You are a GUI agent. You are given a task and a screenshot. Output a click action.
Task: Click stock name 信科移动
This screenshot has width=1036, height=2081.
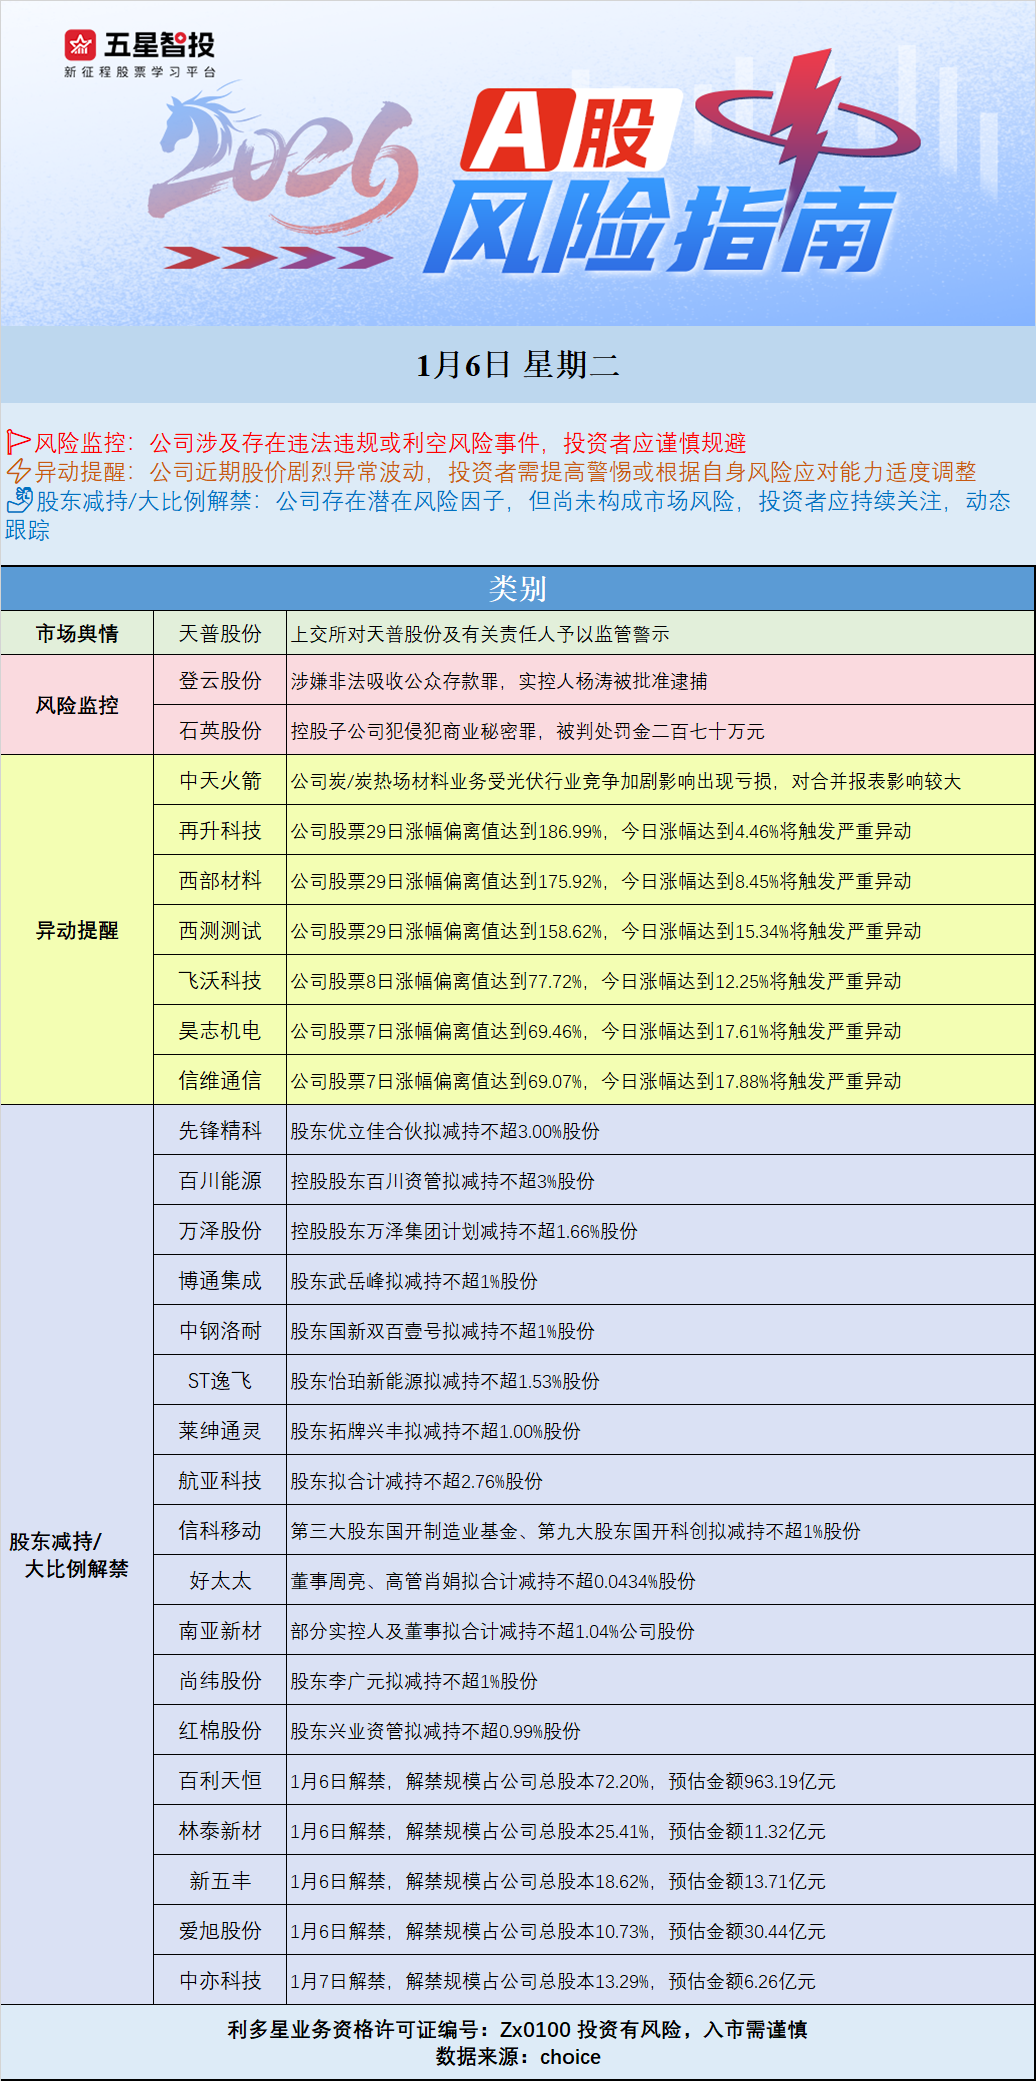[220, 1531]
